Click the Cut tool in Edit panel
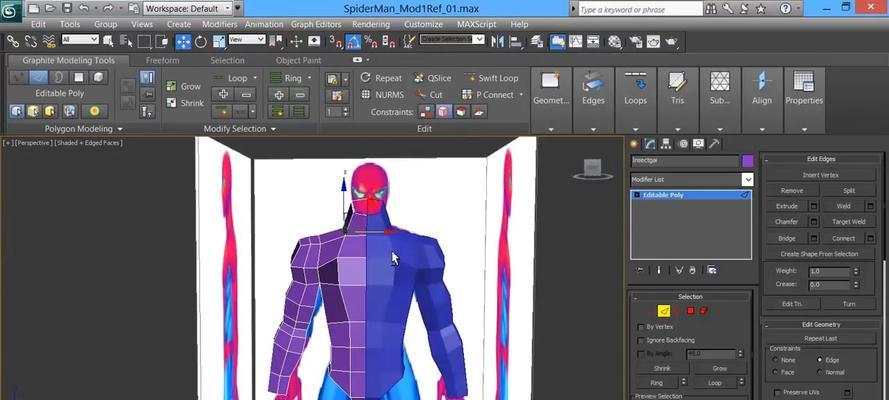Screen dimensions: 889x400 click(429, 95)
